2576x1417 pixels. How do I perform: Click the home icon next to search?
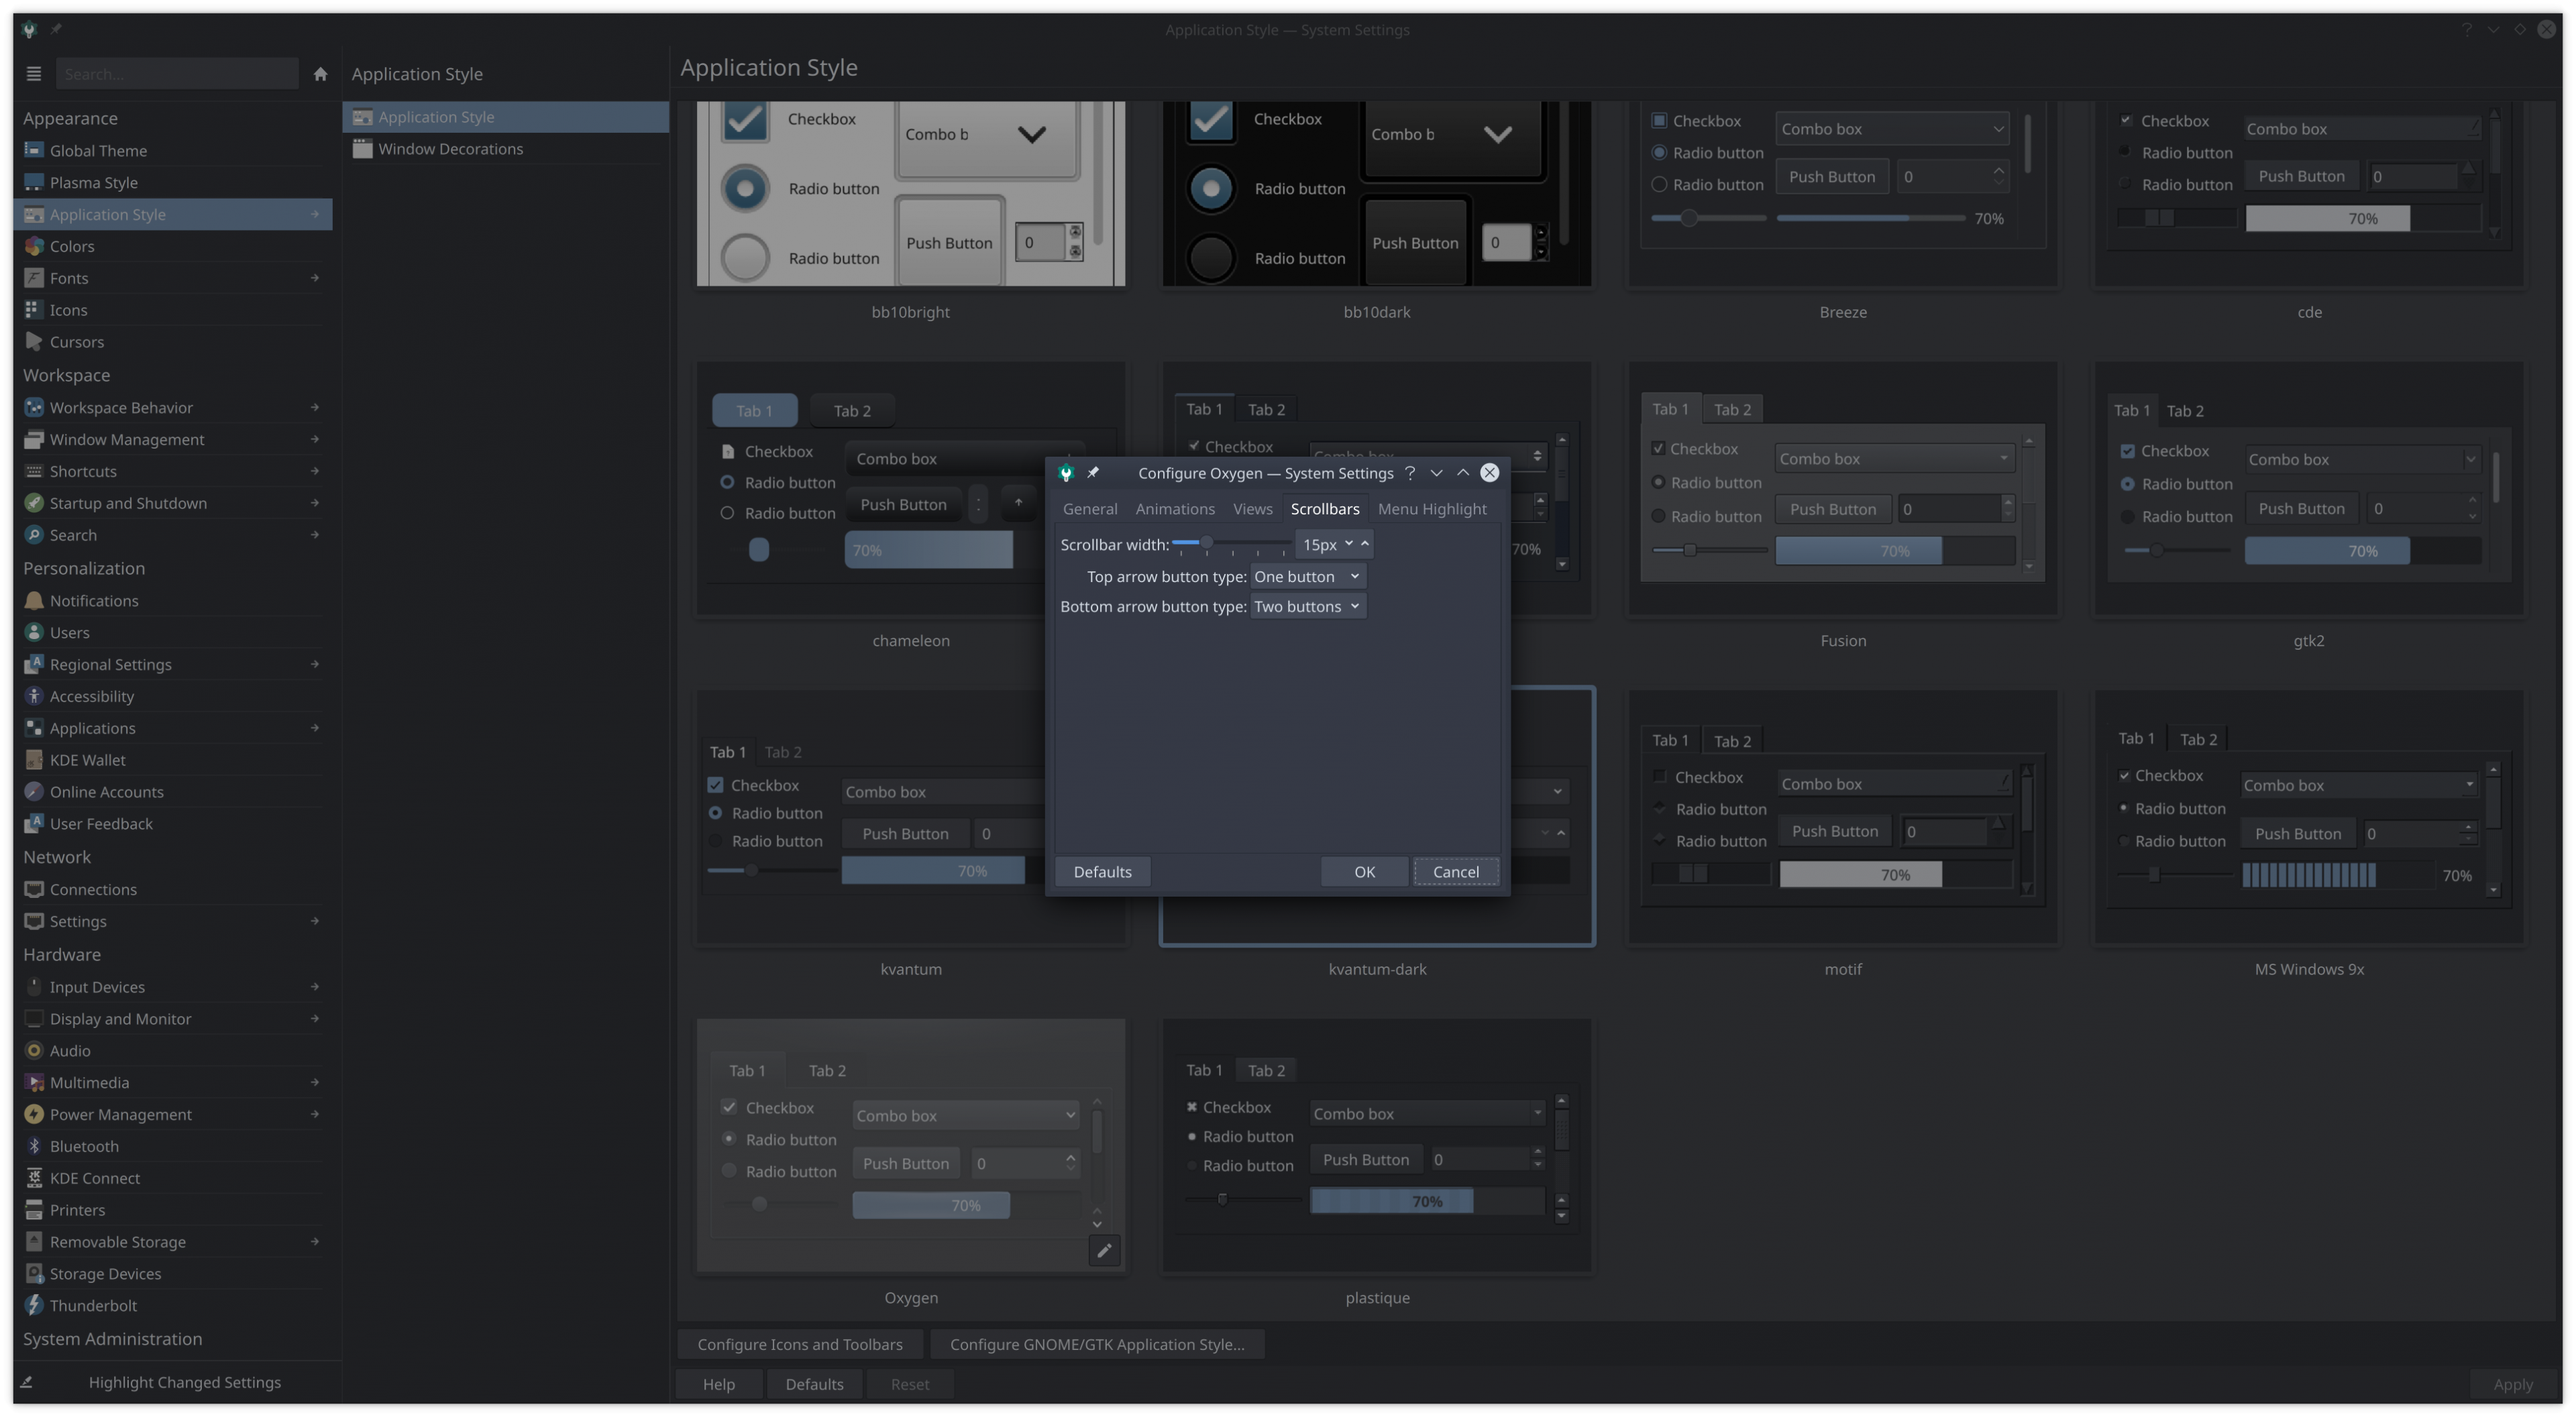click(x=320, y=74)
